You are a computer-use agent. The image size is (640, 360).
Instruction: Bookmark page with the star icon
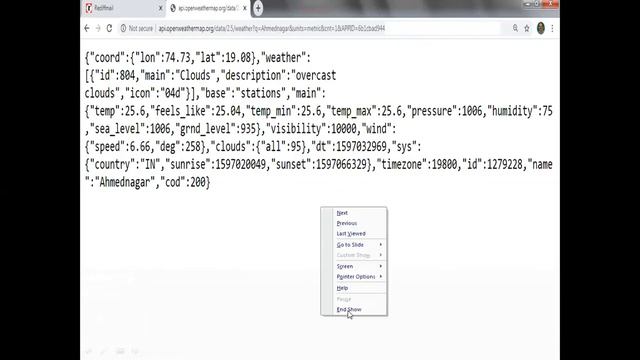[527, 28]
